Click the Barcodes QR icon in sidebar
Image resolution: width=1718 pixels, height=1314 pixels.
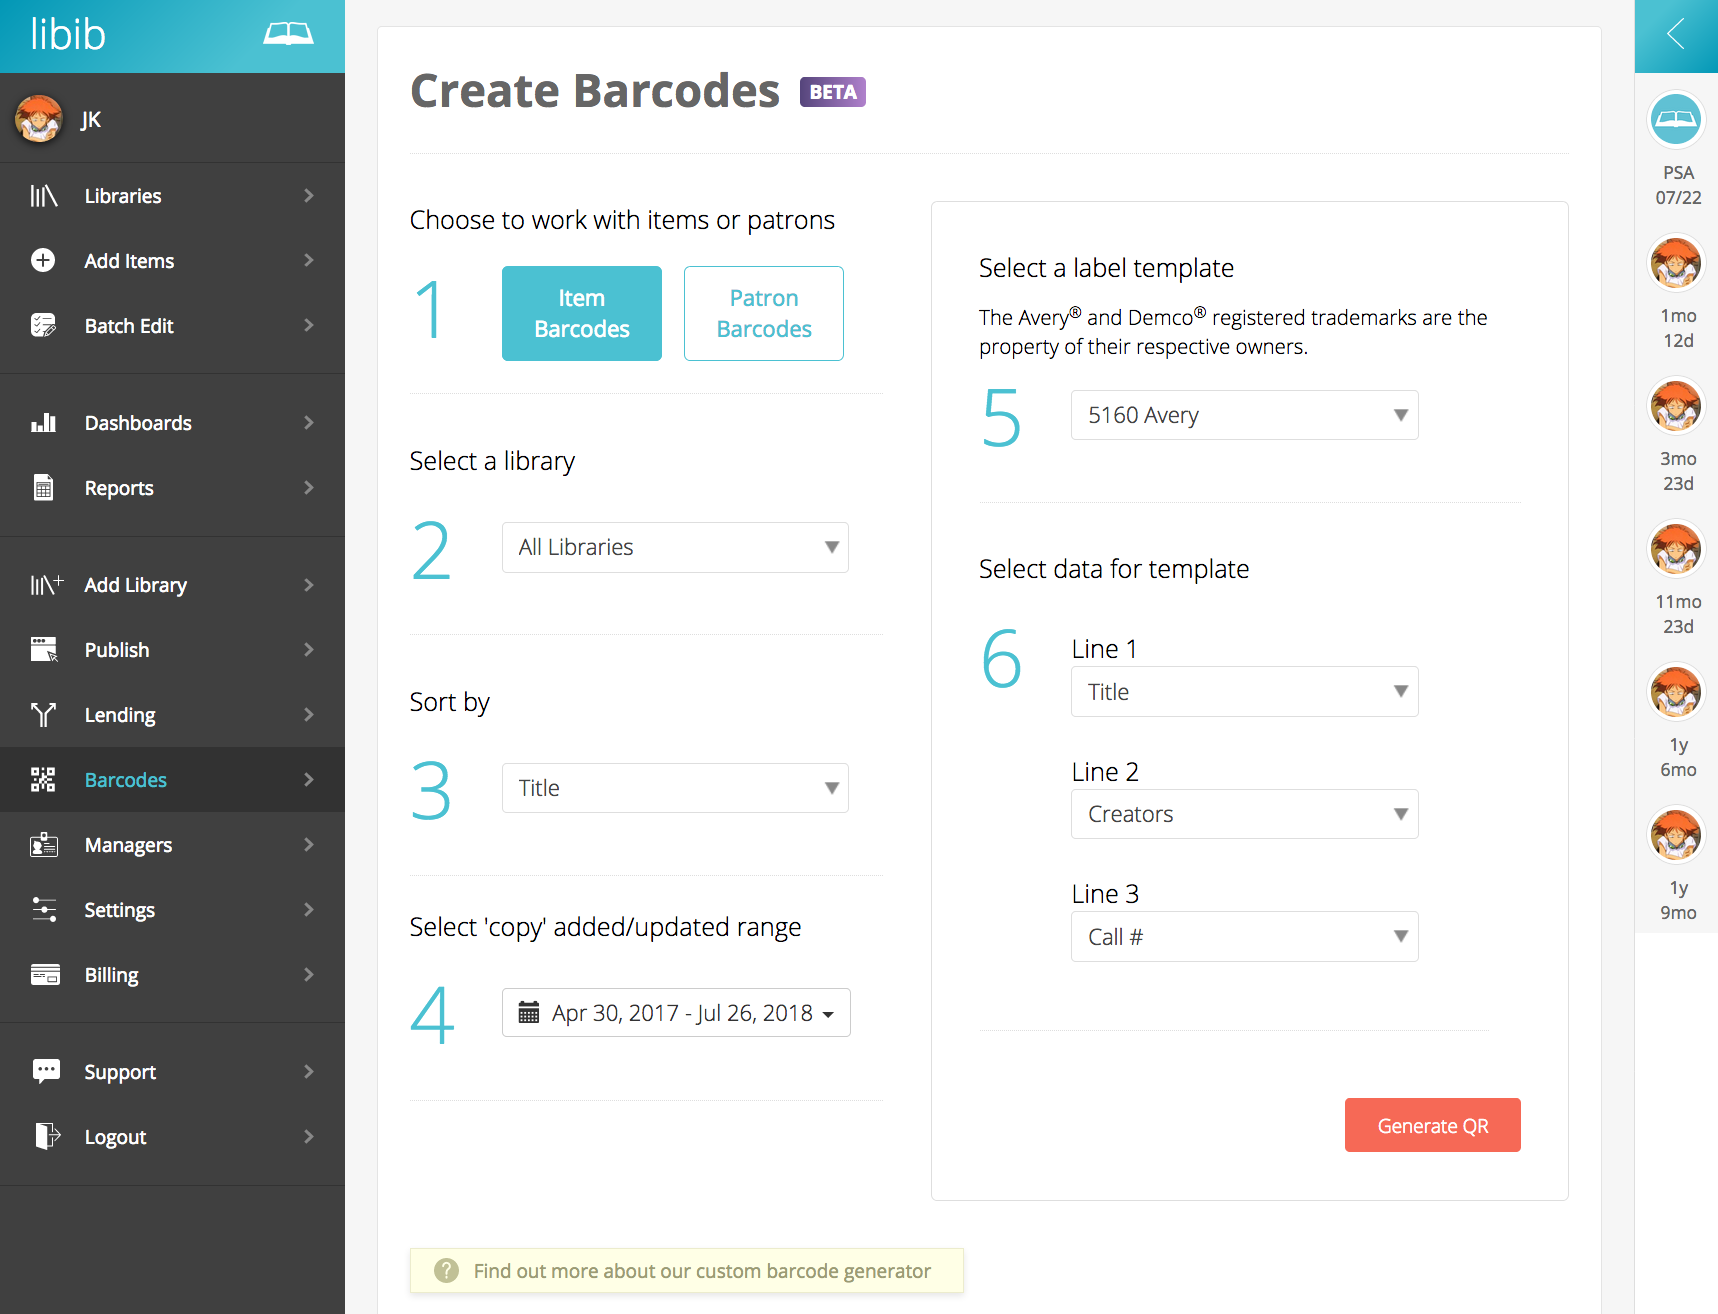click(x=43, y=780)
